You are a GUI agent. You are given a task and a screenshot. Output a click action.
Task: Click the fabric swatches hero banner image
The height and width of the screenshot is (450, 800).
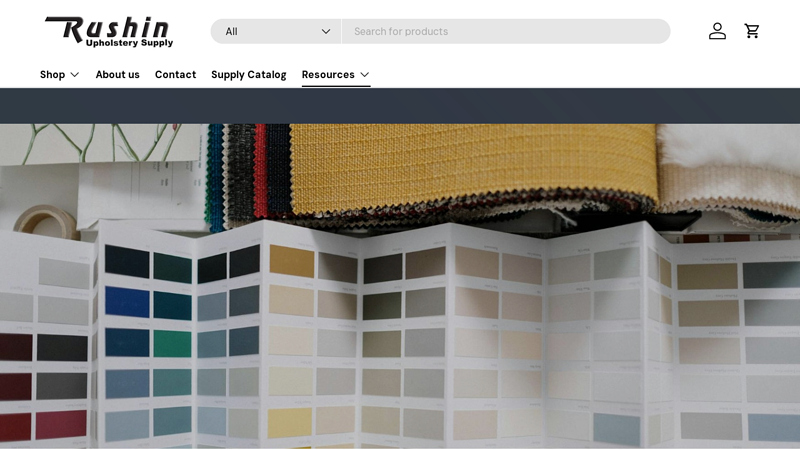[x=400, y=286]
